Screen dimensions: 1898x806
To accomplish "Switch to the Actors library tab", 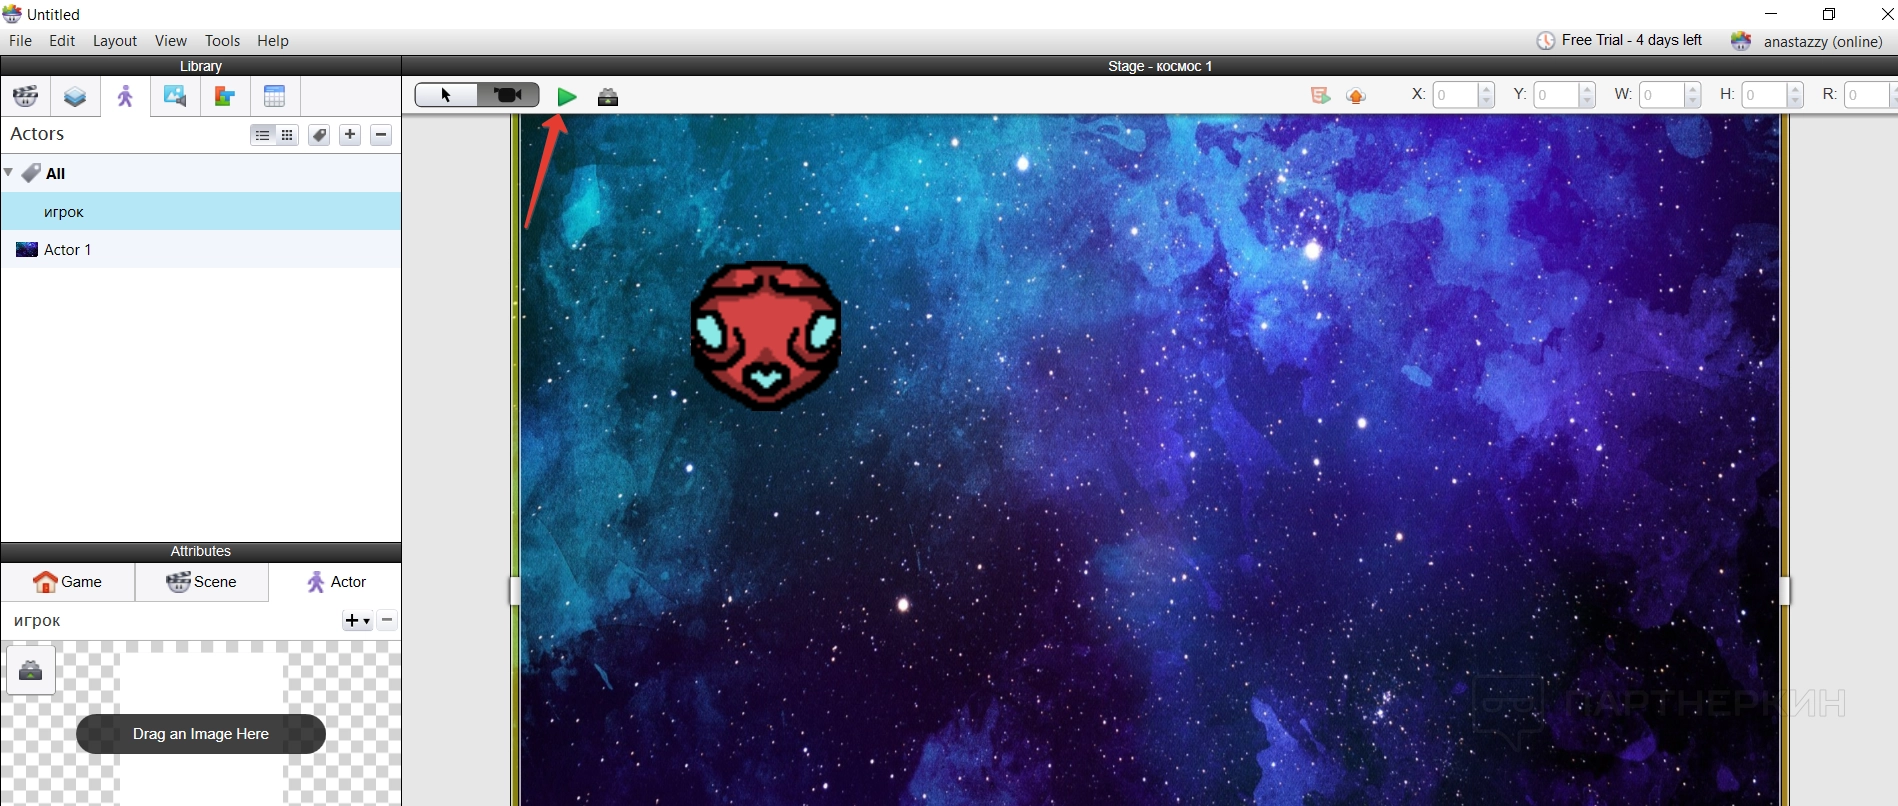I will (125, 97).
